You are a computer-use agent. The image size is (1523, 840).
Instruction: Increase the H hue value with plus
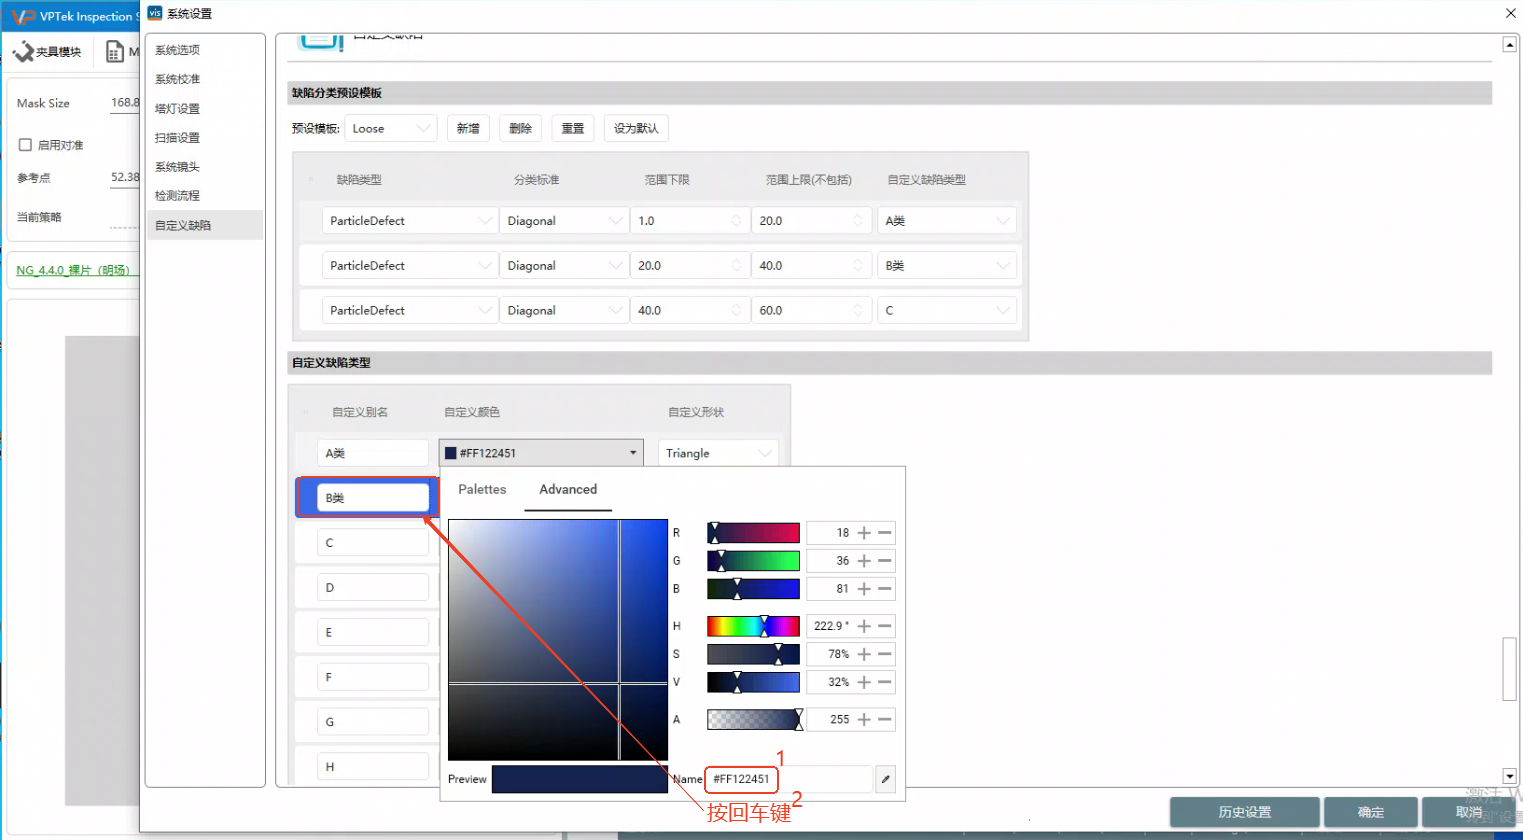864,626
